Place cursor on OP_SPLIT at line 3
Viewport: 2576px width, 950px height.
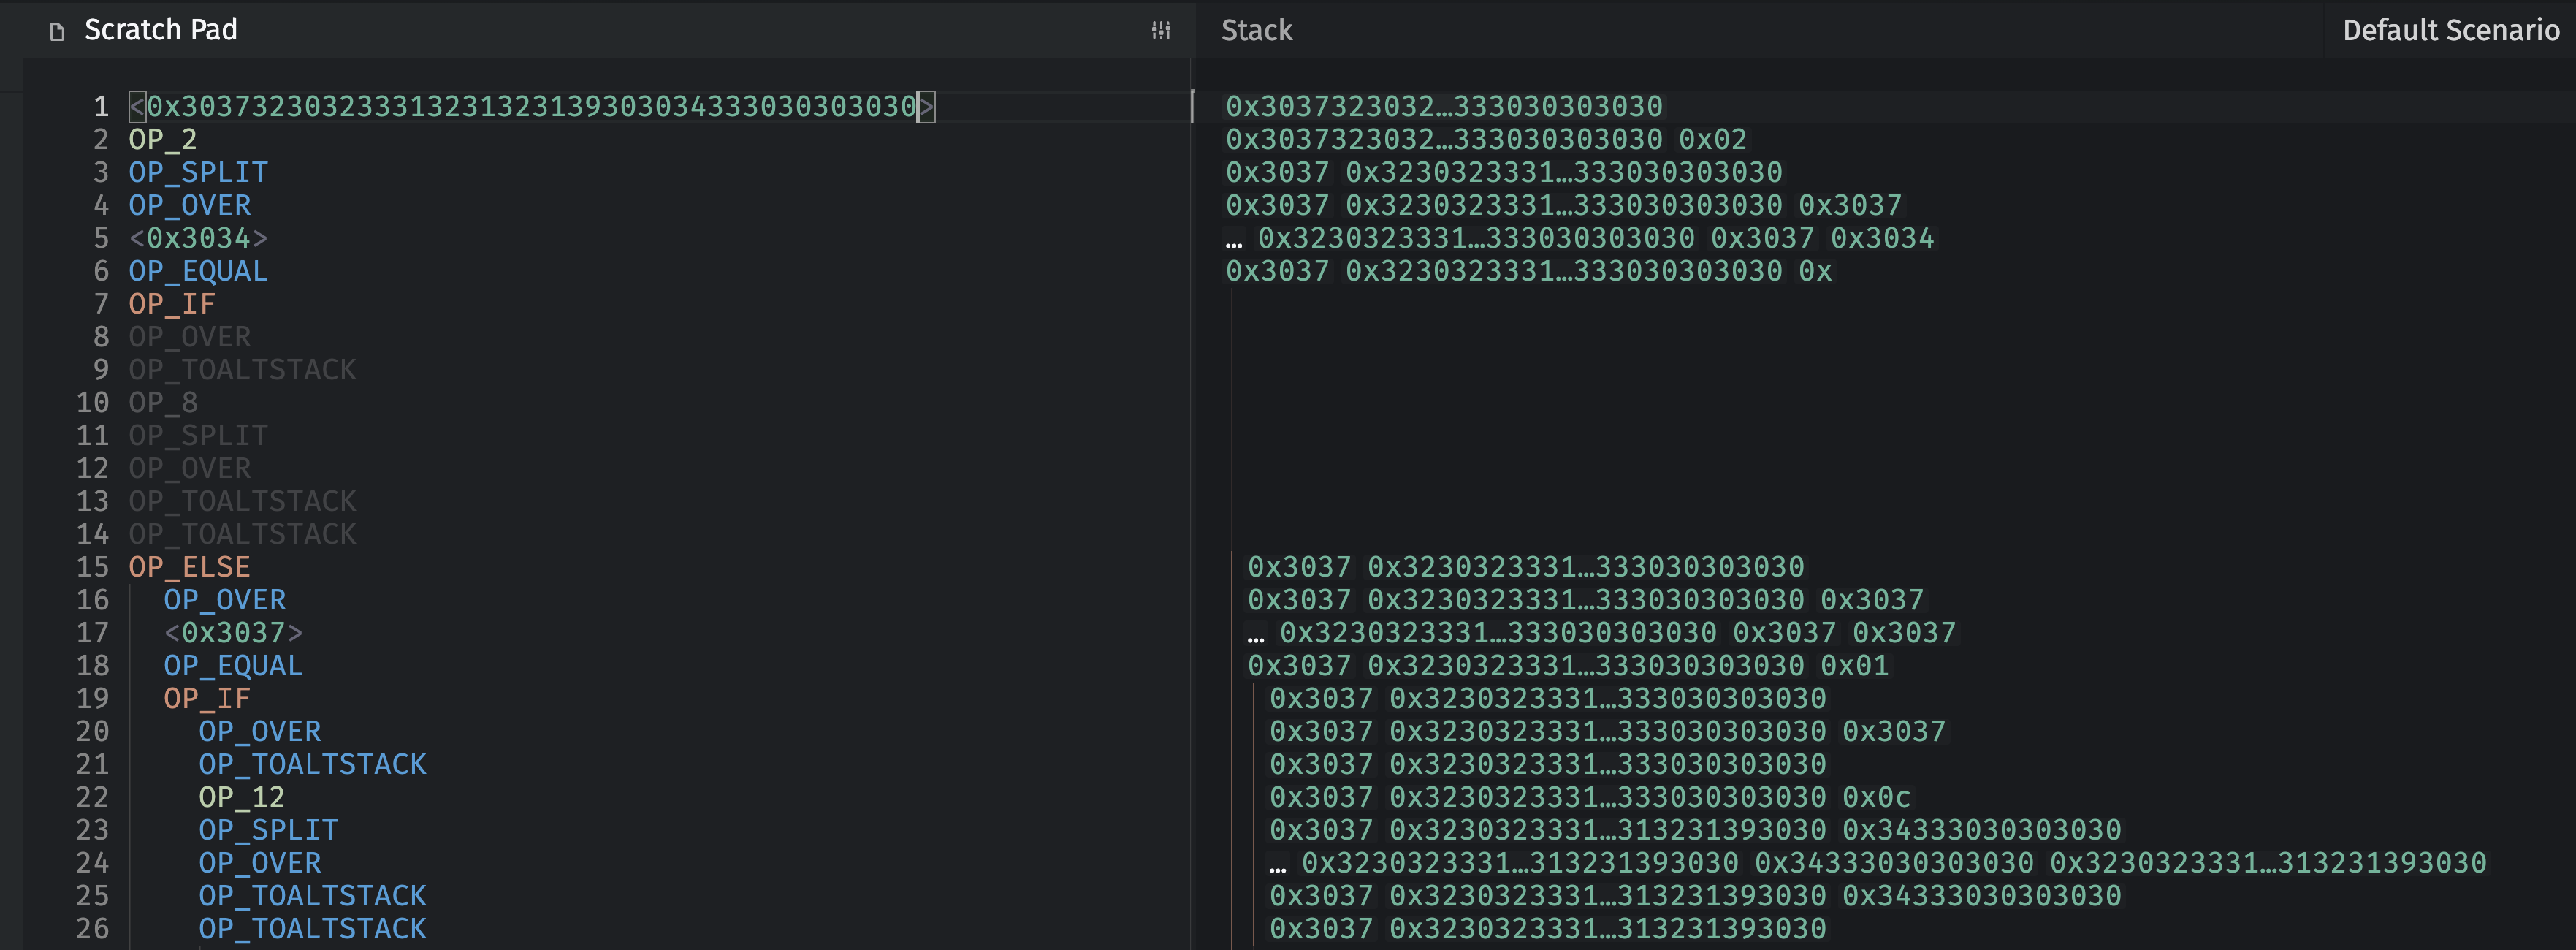(x=198, y=173)
